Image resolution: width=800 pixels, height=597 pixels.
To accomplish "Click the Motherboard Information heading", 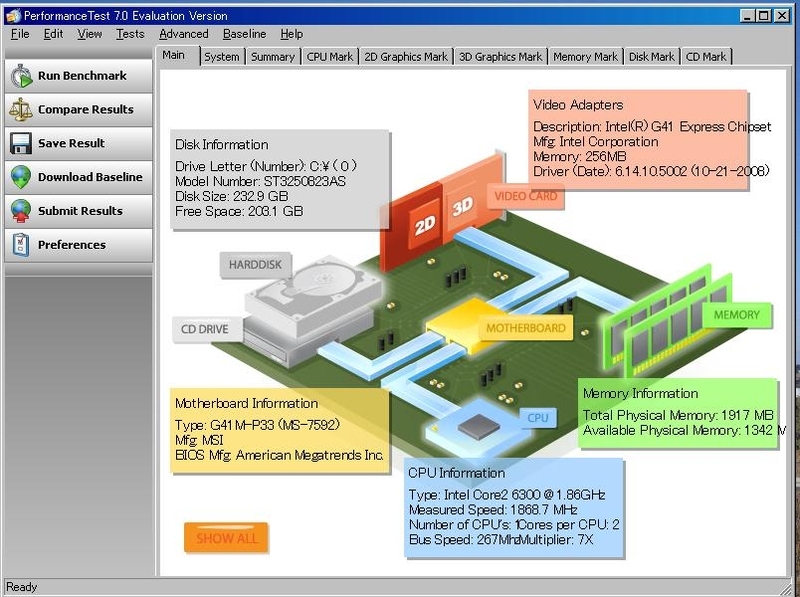I will point(246,404).
